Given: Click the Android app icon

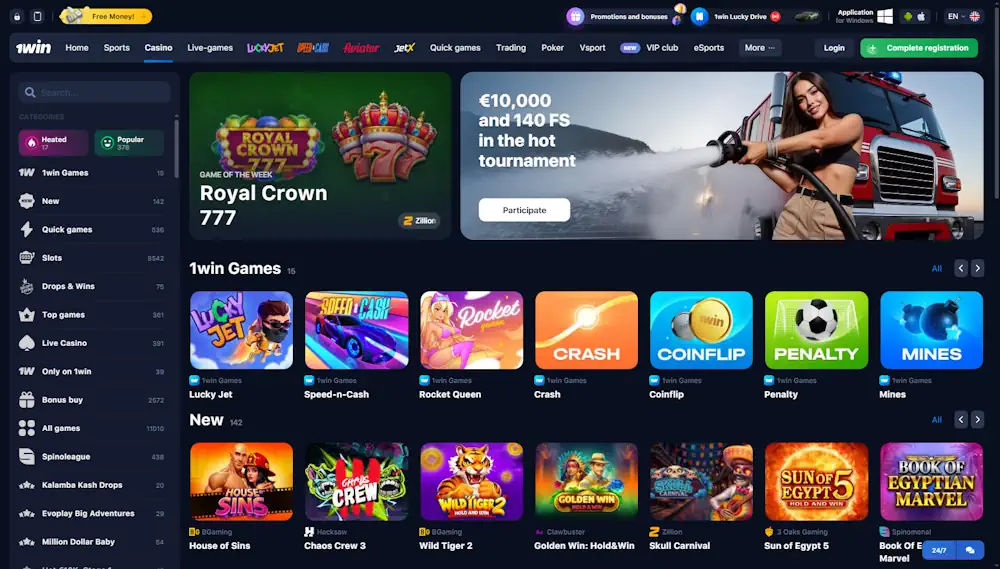Looking at the screenshot, I should pos(908,17).
